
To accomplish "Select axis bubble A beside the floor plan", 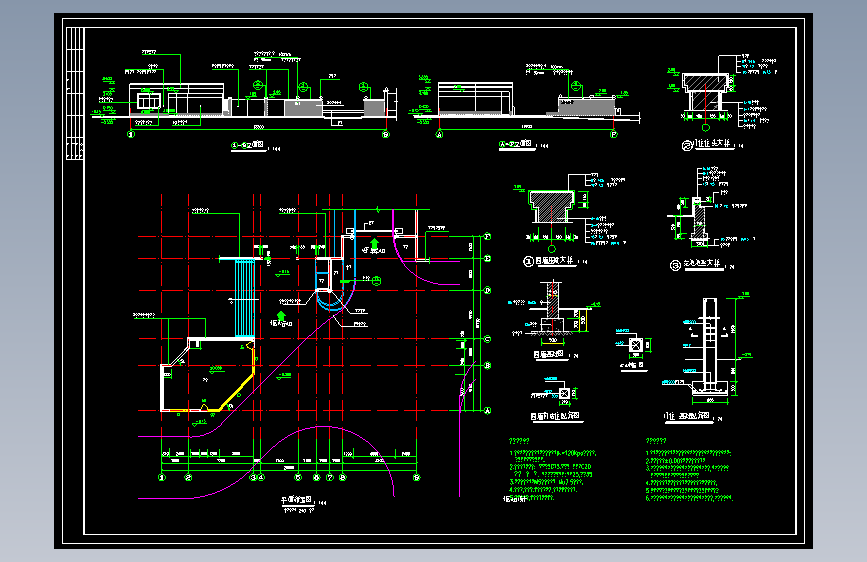I will 487,410.
